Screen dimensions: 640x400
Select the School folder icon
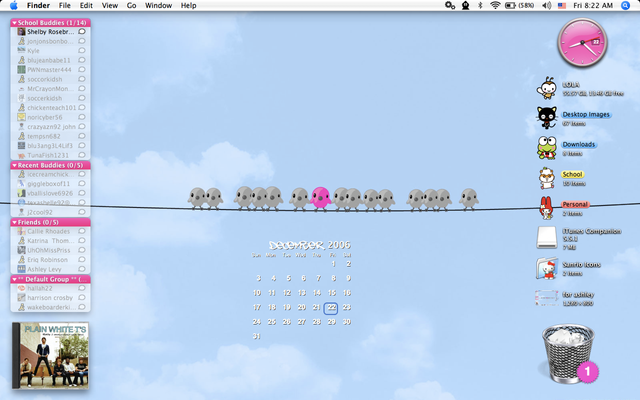547,178
